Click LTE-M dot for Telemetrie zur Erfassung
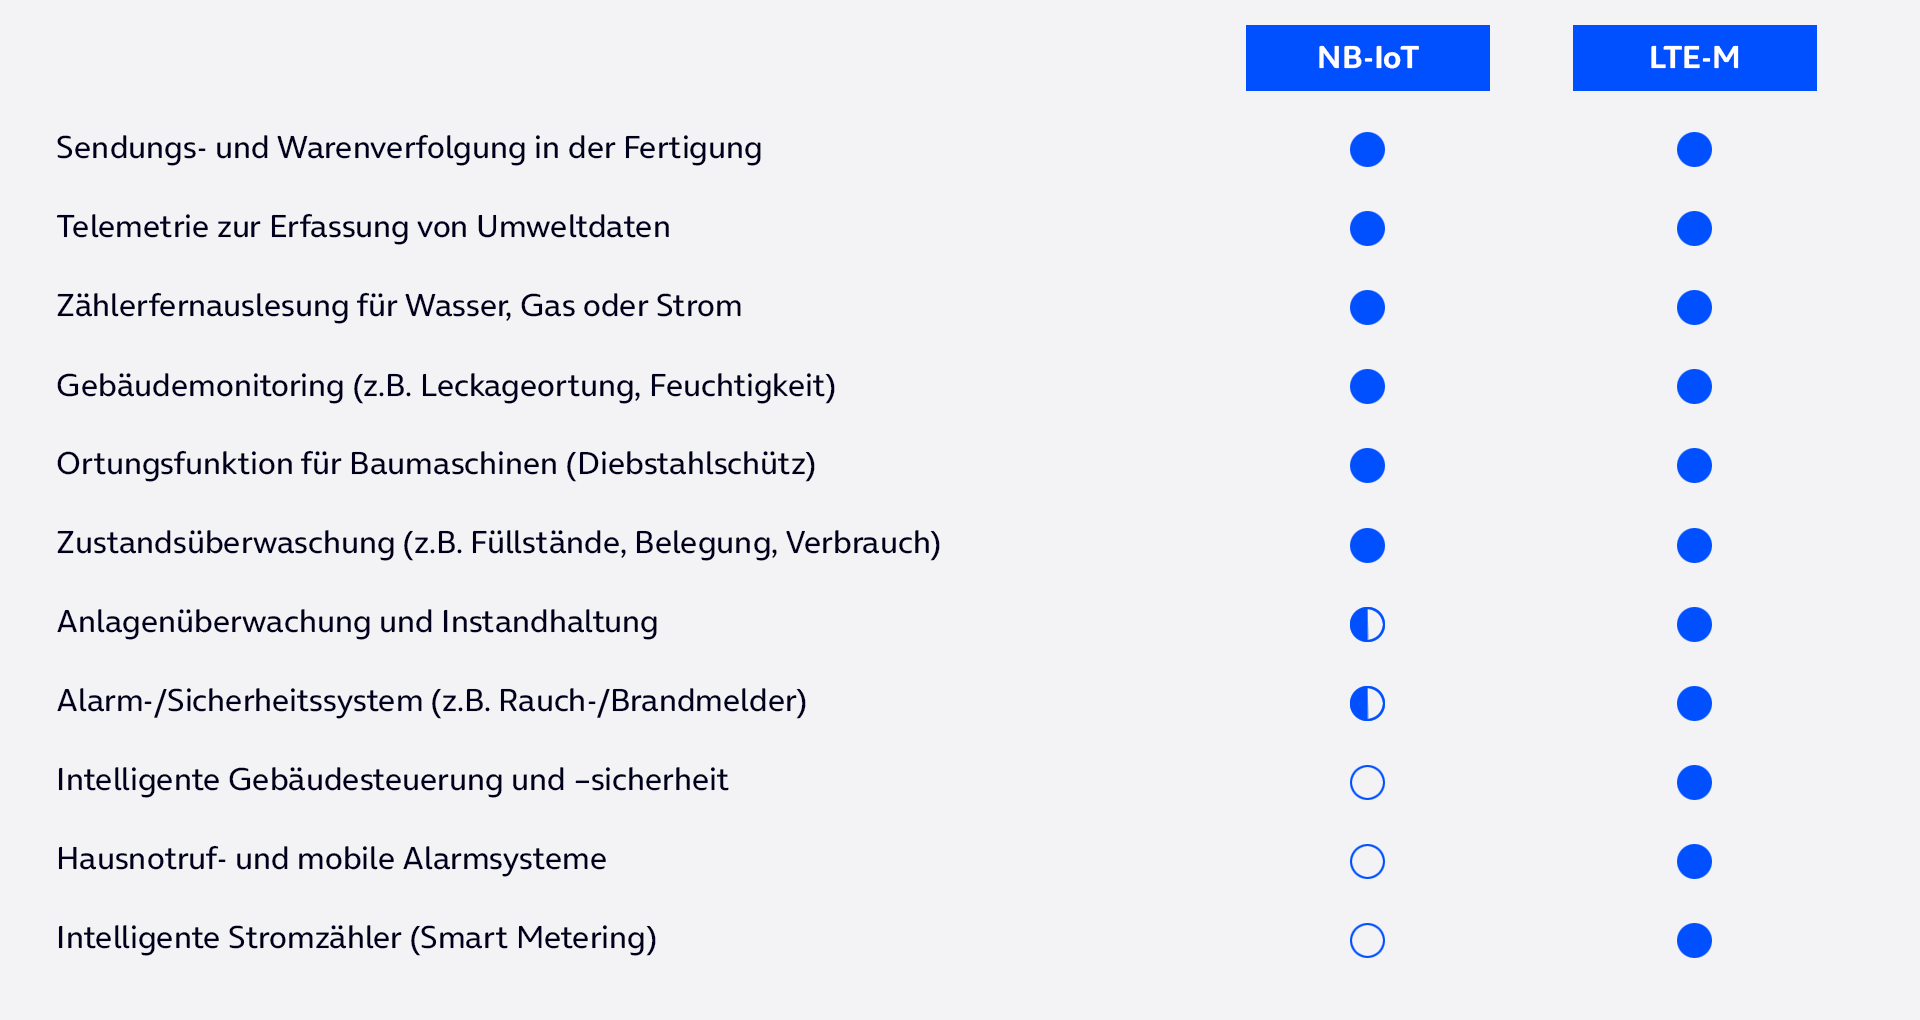Viewport: 1920px width, 1020px height. 1694,228
